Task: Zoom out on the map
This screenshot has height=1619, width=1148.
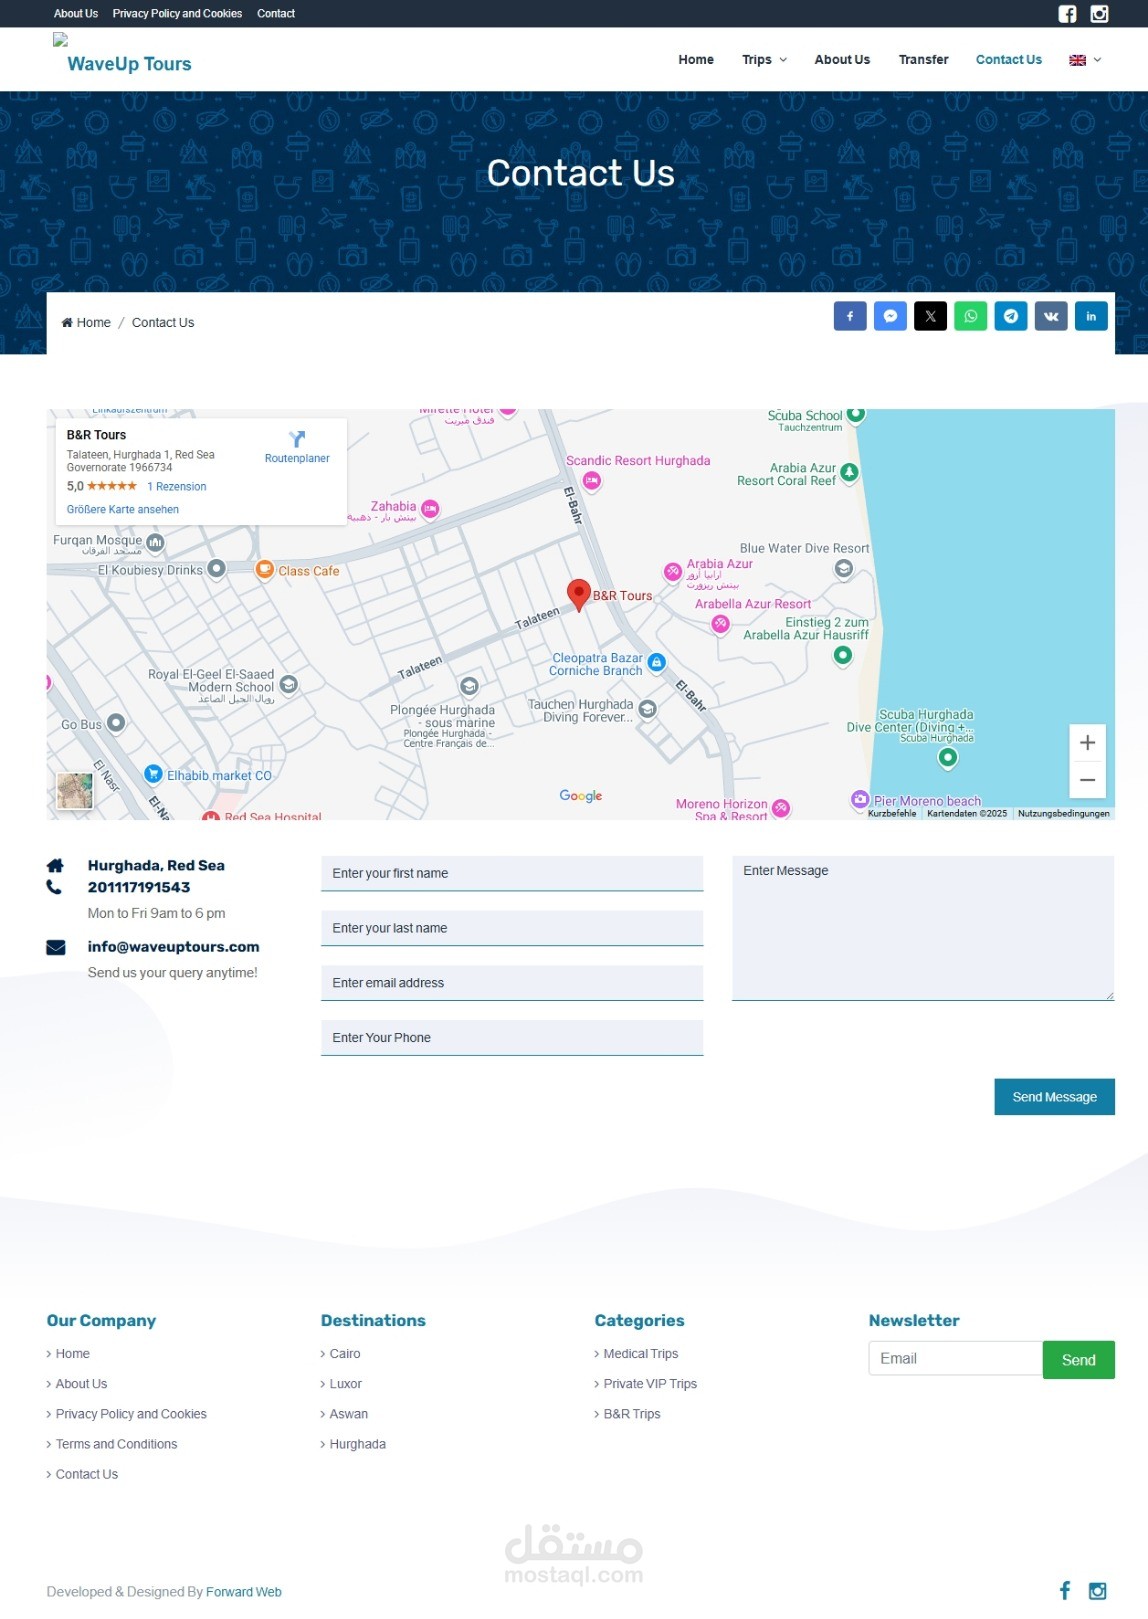Action: coord(1087,780)
